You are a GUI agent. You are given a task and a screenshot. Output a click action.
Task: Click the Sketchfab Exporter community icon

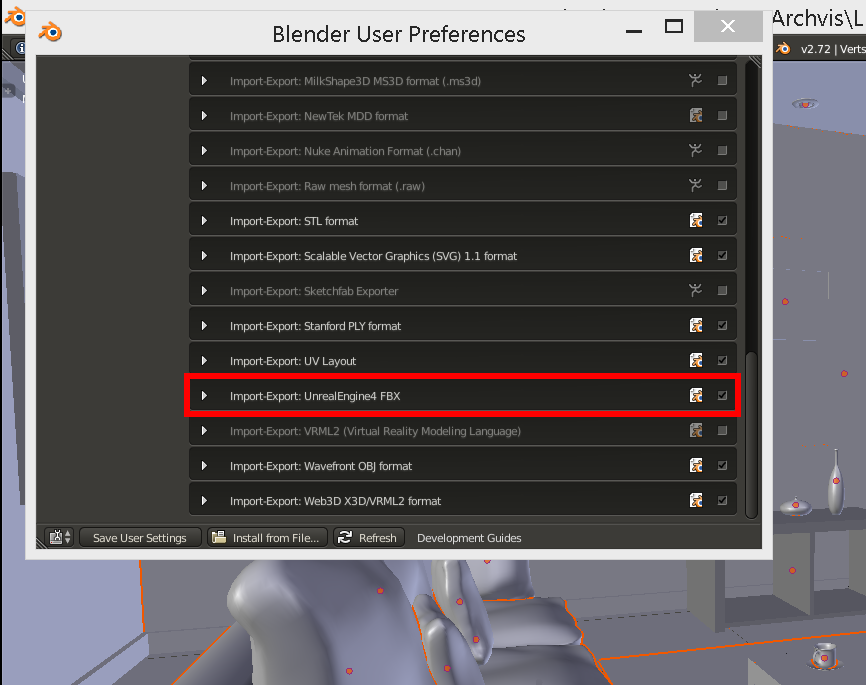695,290
